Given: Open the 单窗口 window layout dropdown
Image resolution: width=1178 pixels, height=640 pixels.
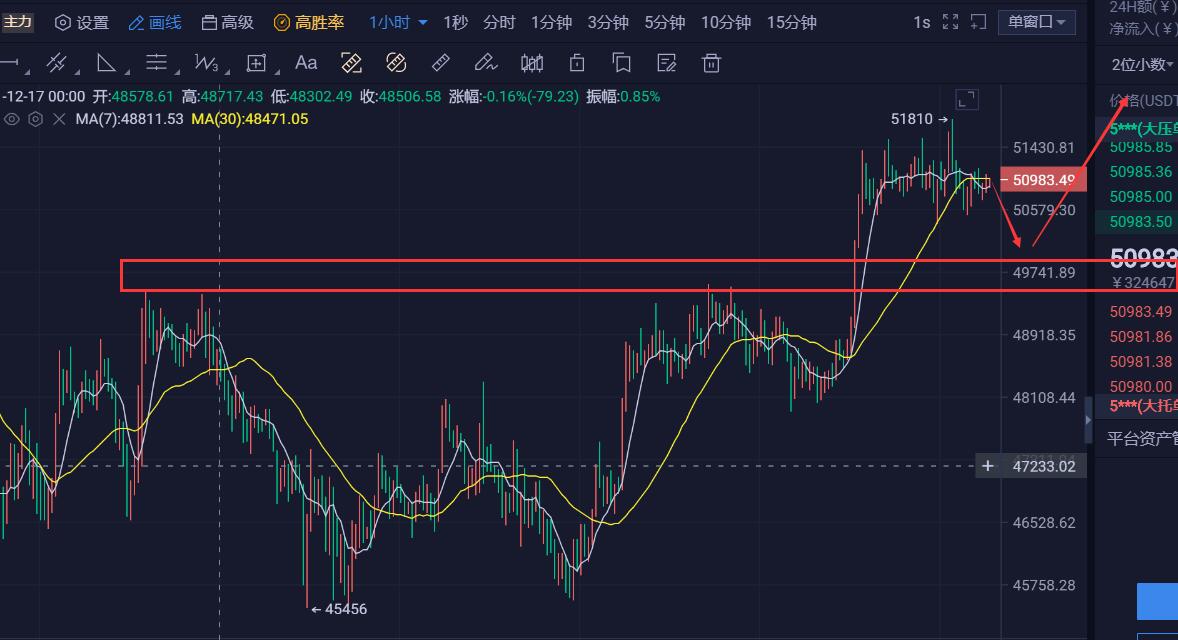Looking at the screenshot, I should tap(1036, 22).
